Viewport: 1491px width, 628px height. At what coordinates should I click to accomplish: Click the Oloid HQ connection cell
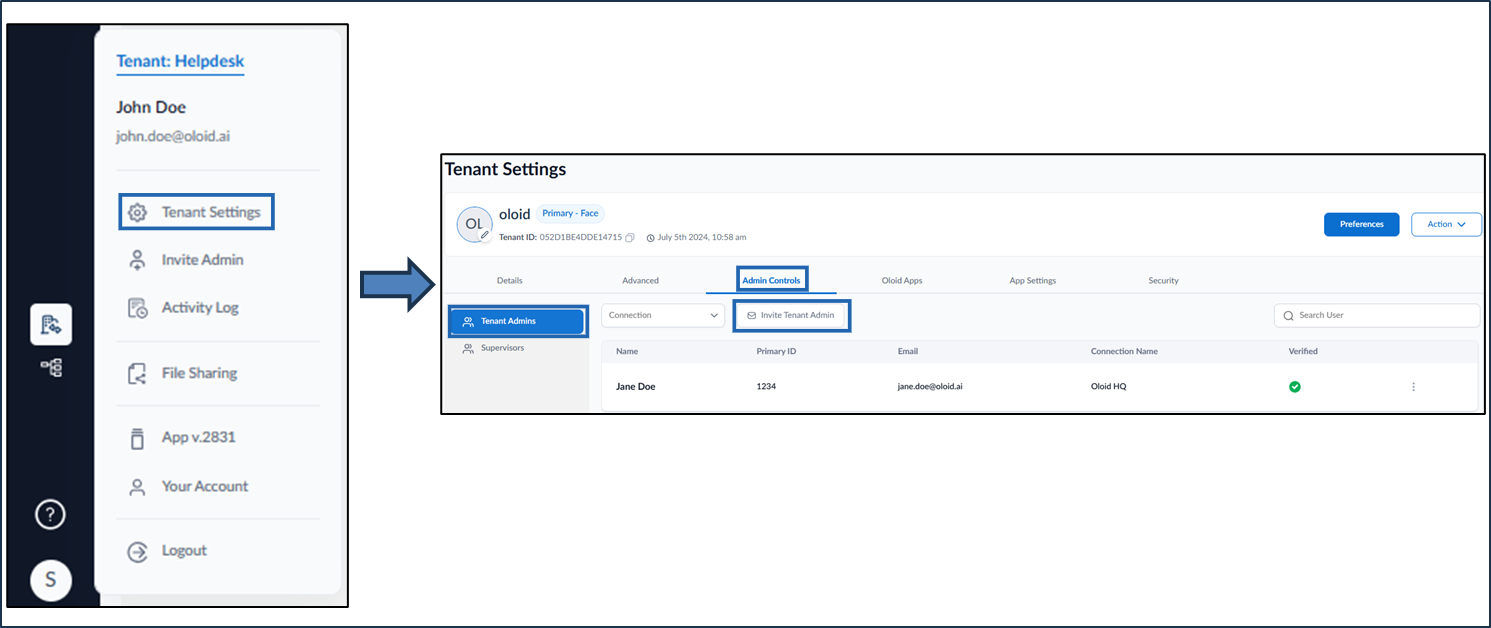coord(1108,386)
